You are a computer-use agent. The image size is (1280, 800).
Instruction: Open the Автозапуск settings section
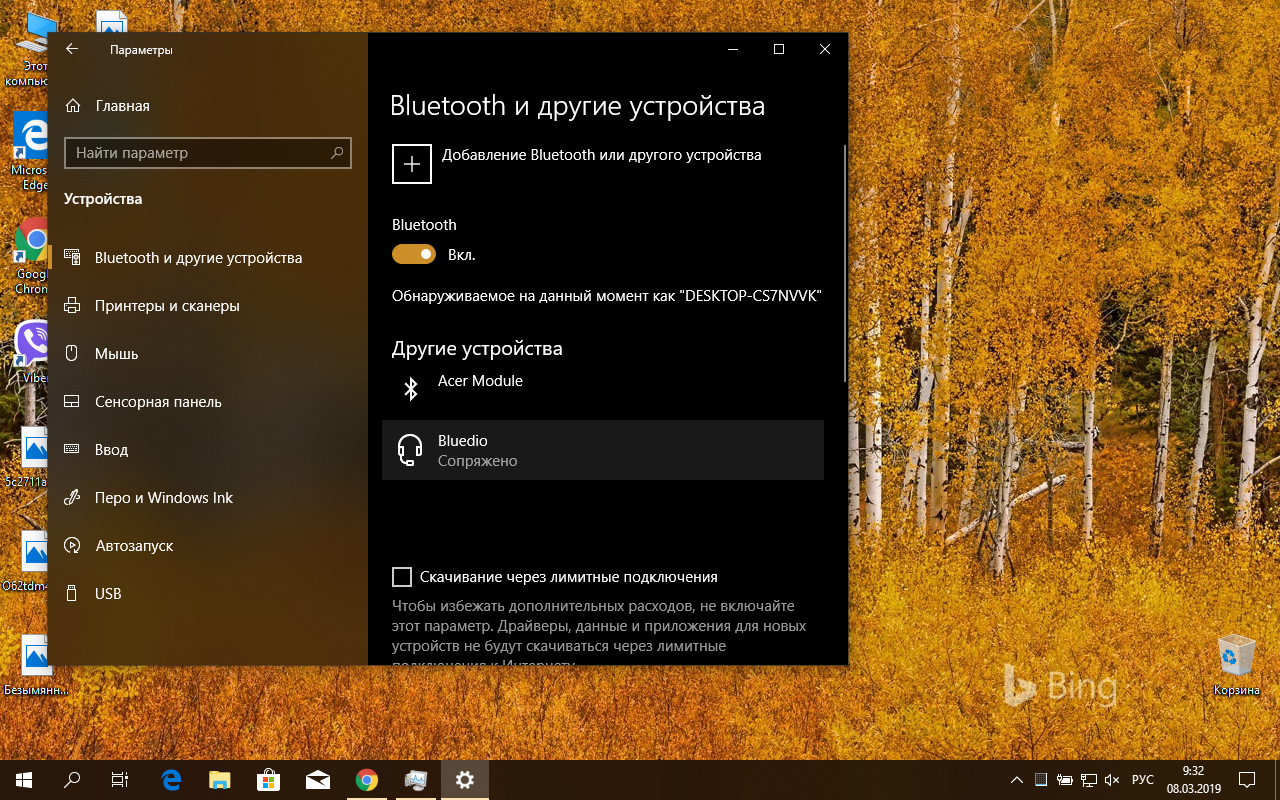[208, 546]
